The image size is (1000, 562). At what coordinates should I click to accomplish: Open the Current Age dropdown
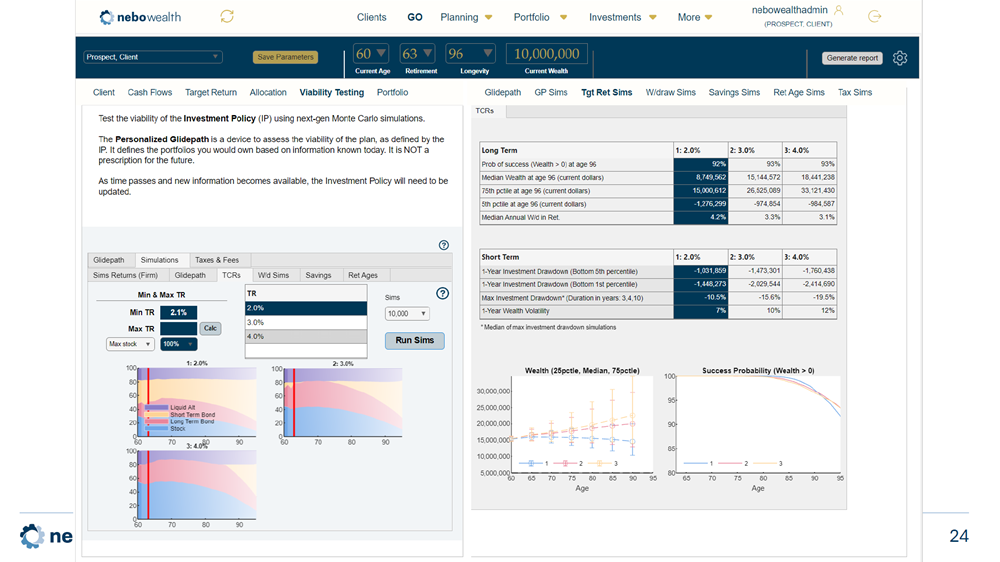372,54
